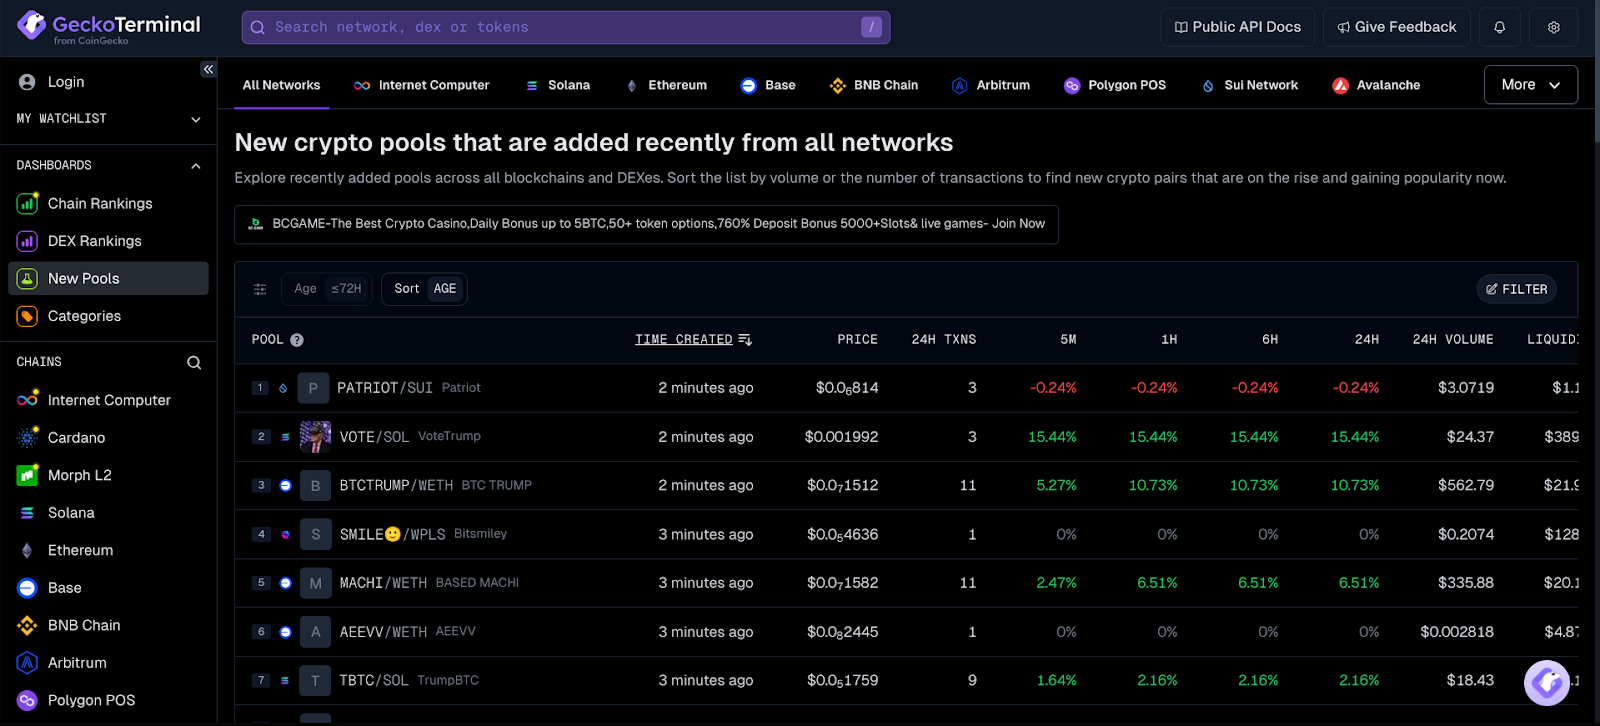Sort by 24H VOLUME column header
The width and height of the screenshot is (1600, 726).
coord(1452,340)
